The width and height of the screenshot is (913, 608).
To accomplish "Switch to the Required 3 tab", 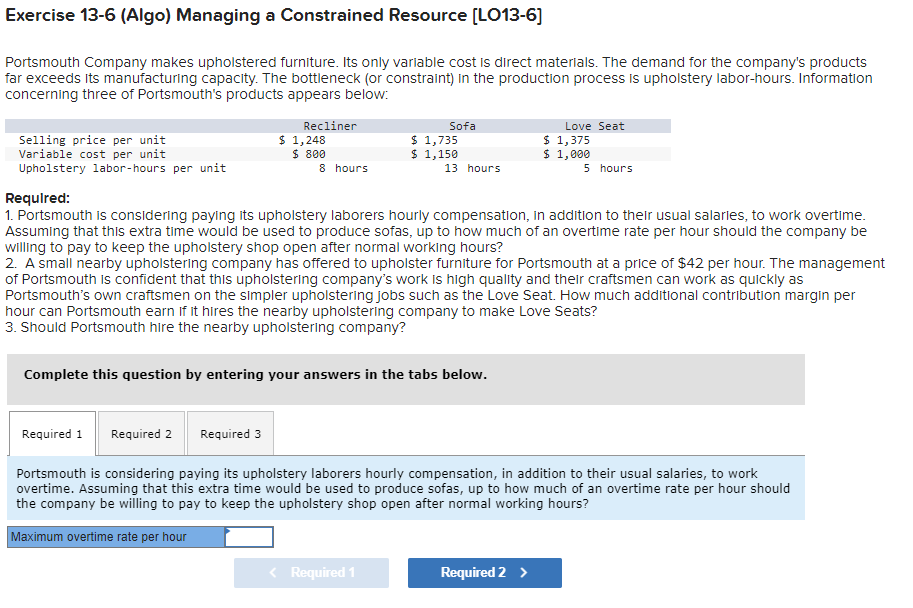I will tap(230, 433).
